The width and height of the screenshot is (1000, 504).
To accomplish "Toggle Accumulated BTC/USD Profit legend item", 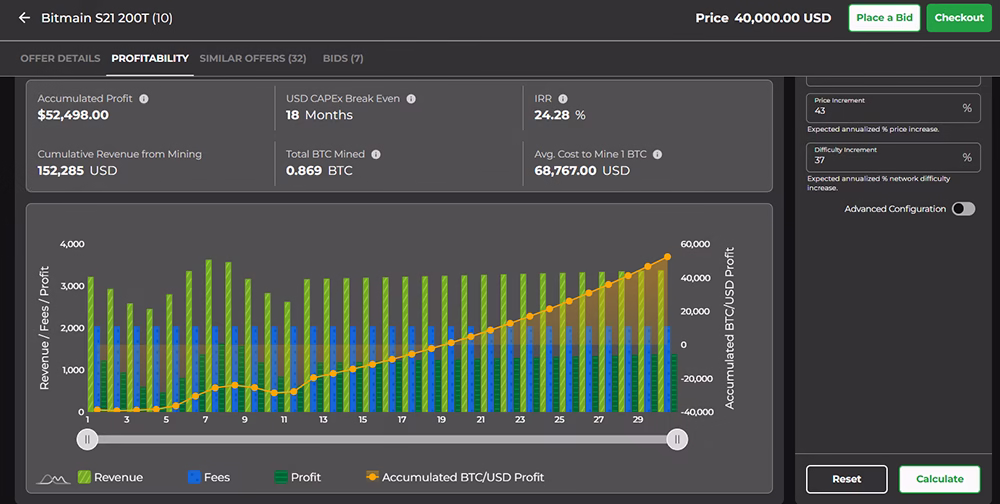I will tap(455, 477).
